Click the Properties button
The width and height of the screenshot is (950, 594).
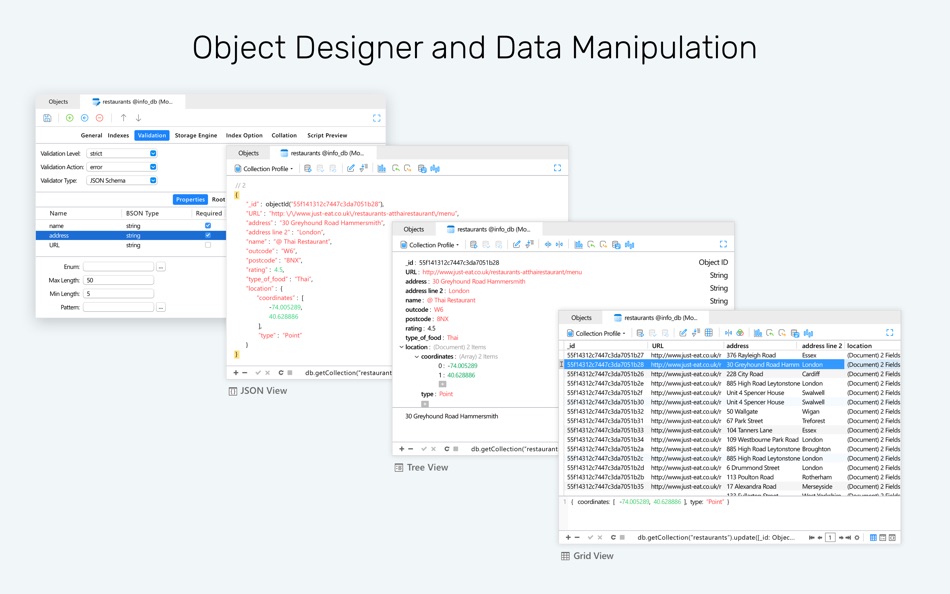click(190, 199)
